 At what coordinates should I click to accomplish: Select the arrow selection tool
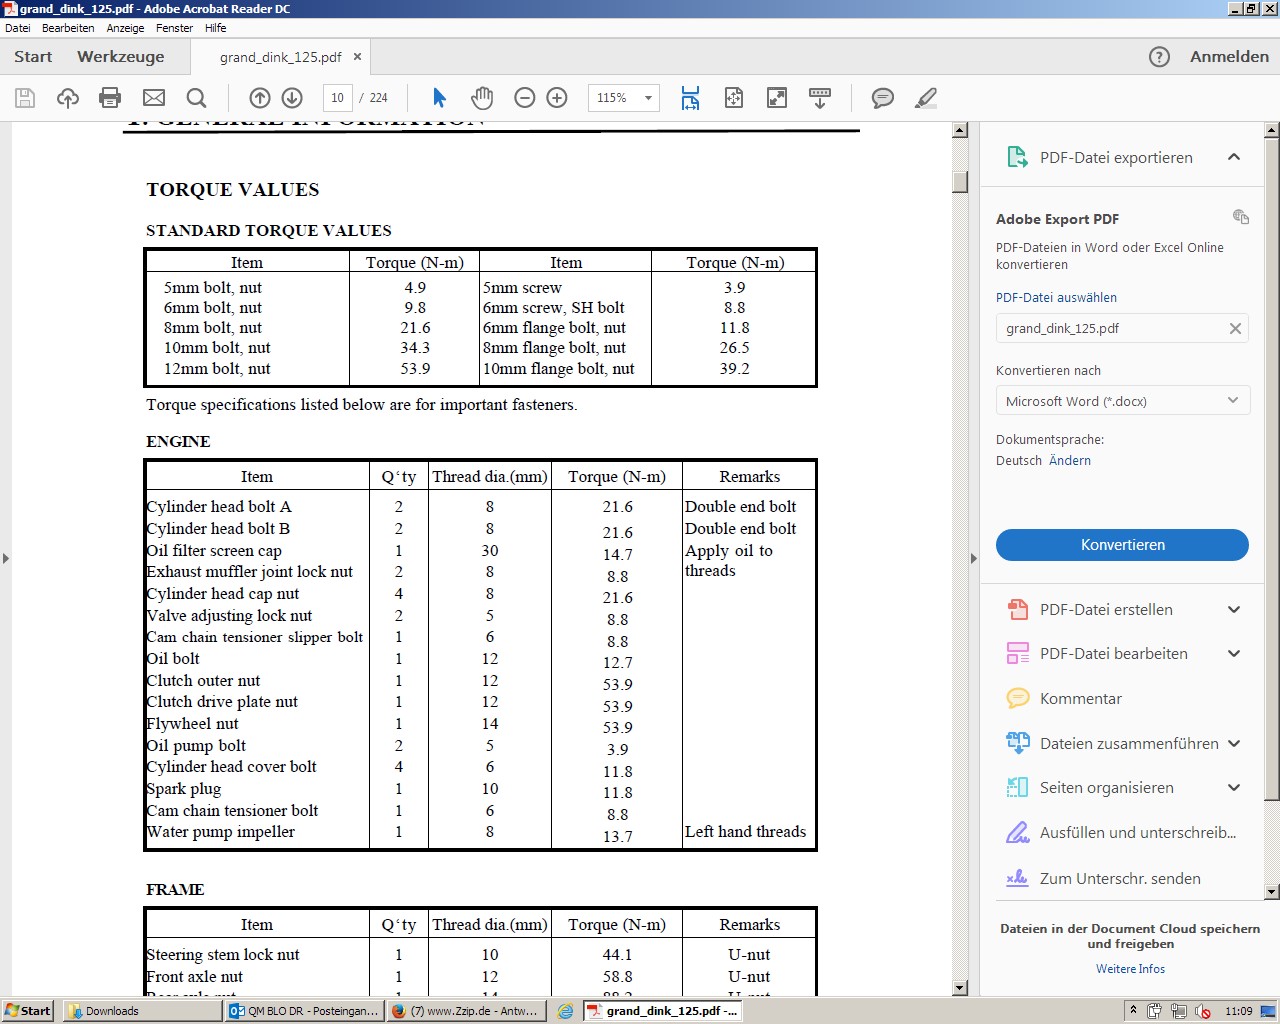[439, 98]
